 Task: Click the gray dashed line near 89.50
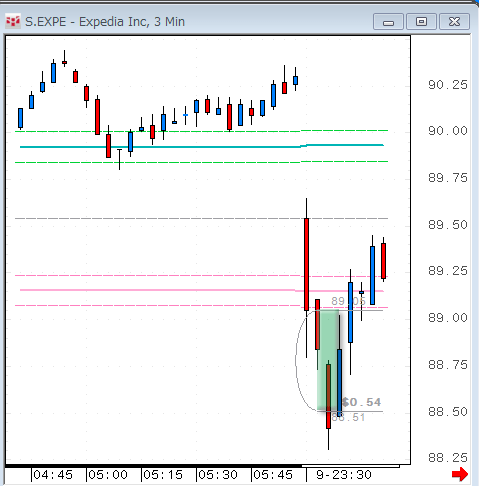201,218
